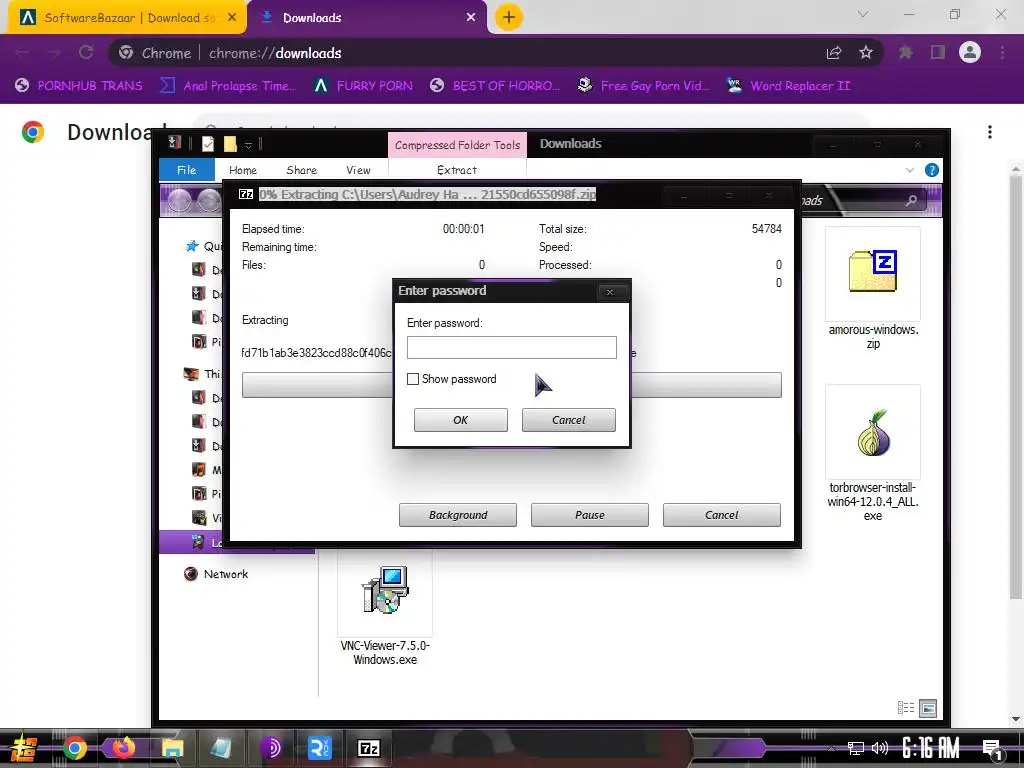Image resolution: width=1024 pixels, height=768 pixels.
Task: Select the Home ribbon tab in Explorer
Action: pyautogui.click(x=243, y=170)
